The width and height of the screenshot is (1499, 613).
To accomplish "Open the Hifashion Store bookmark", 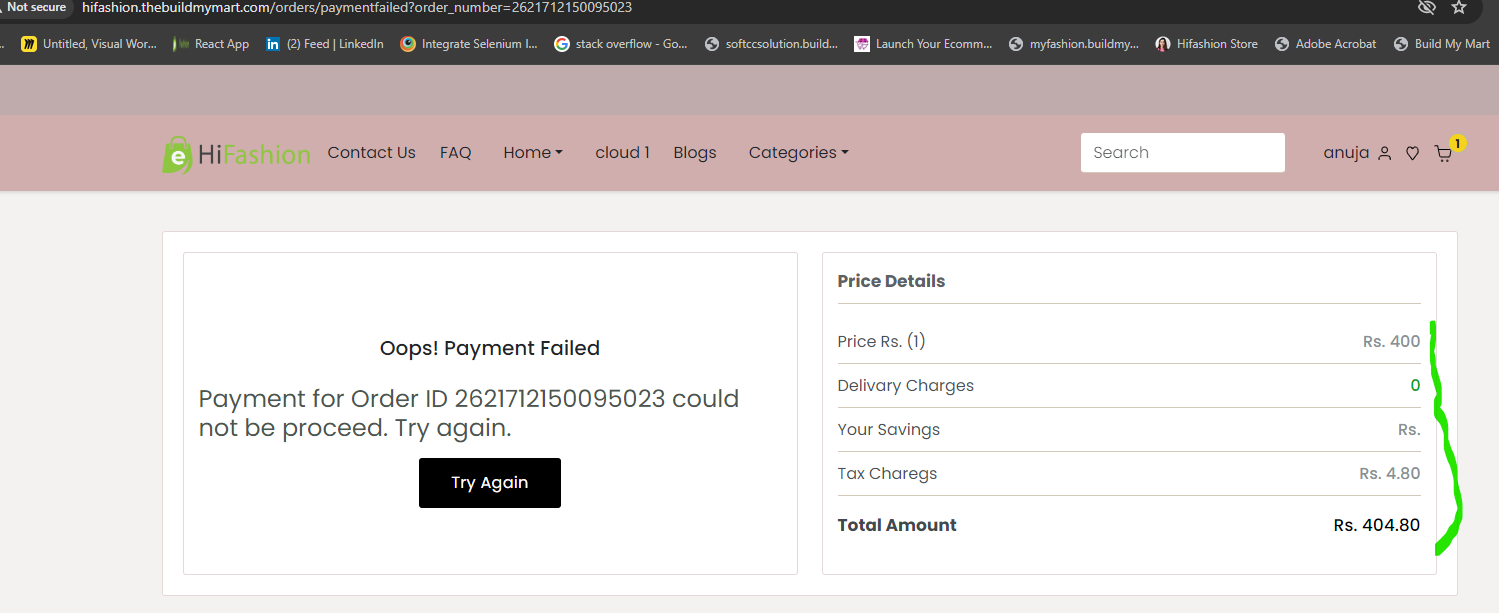I will (1207, 44).
